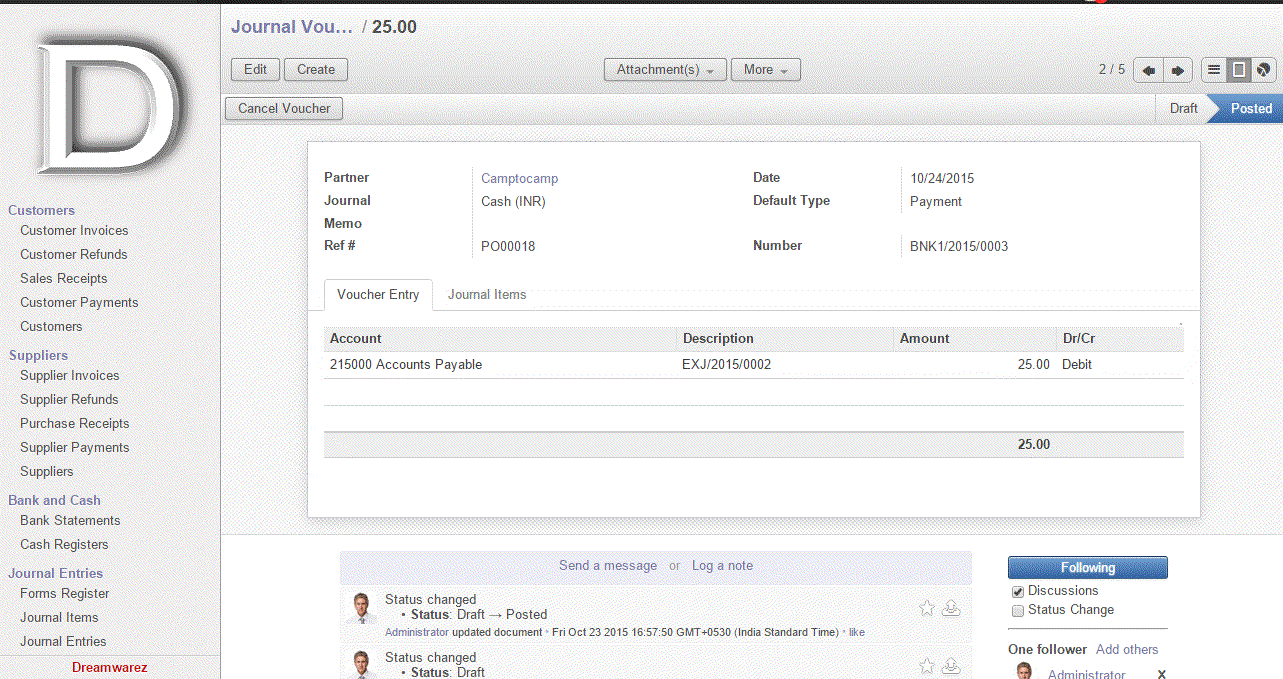Click the Posted stage in the status bar
The height and width of the screenshot is (679, 1283).
[1251, 108]
